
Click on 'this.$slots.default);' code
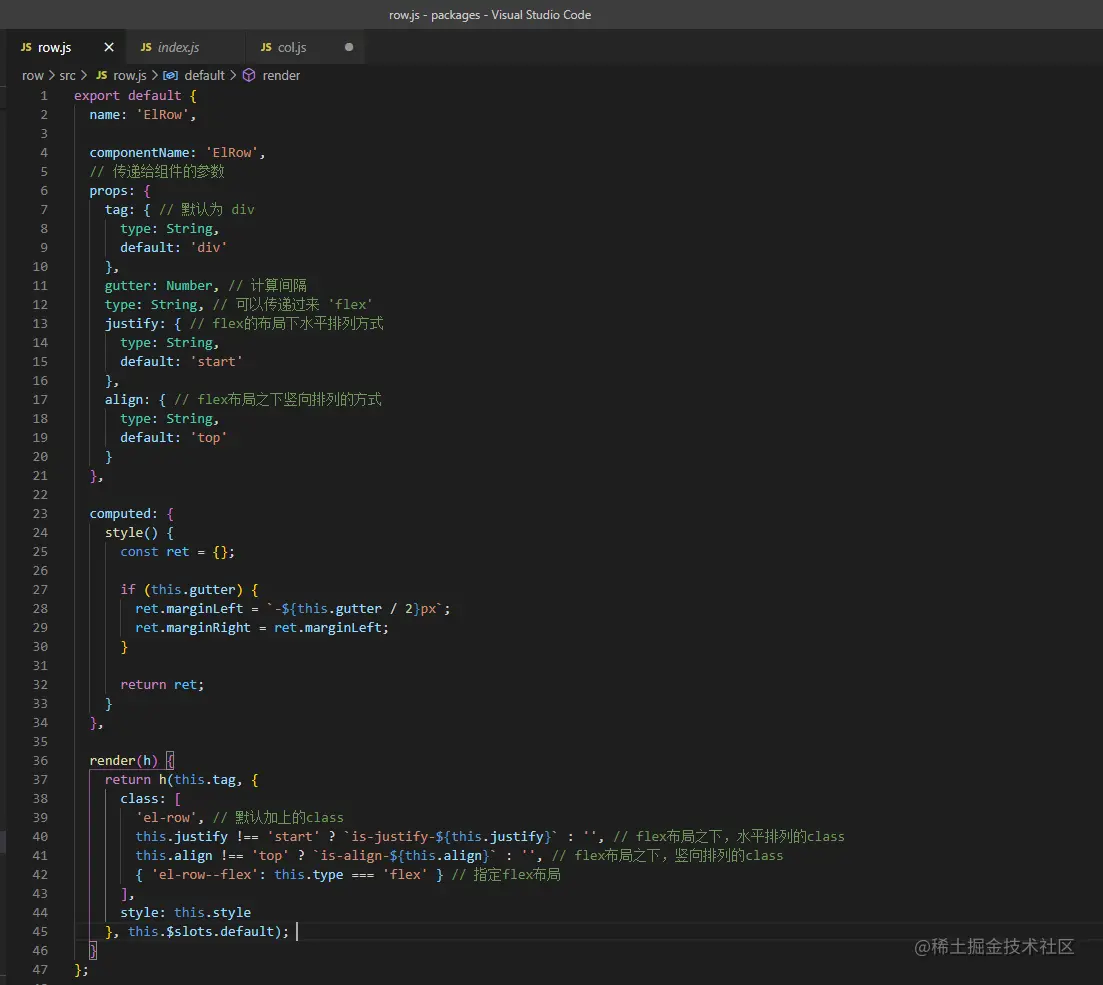[x=208, y=932]
